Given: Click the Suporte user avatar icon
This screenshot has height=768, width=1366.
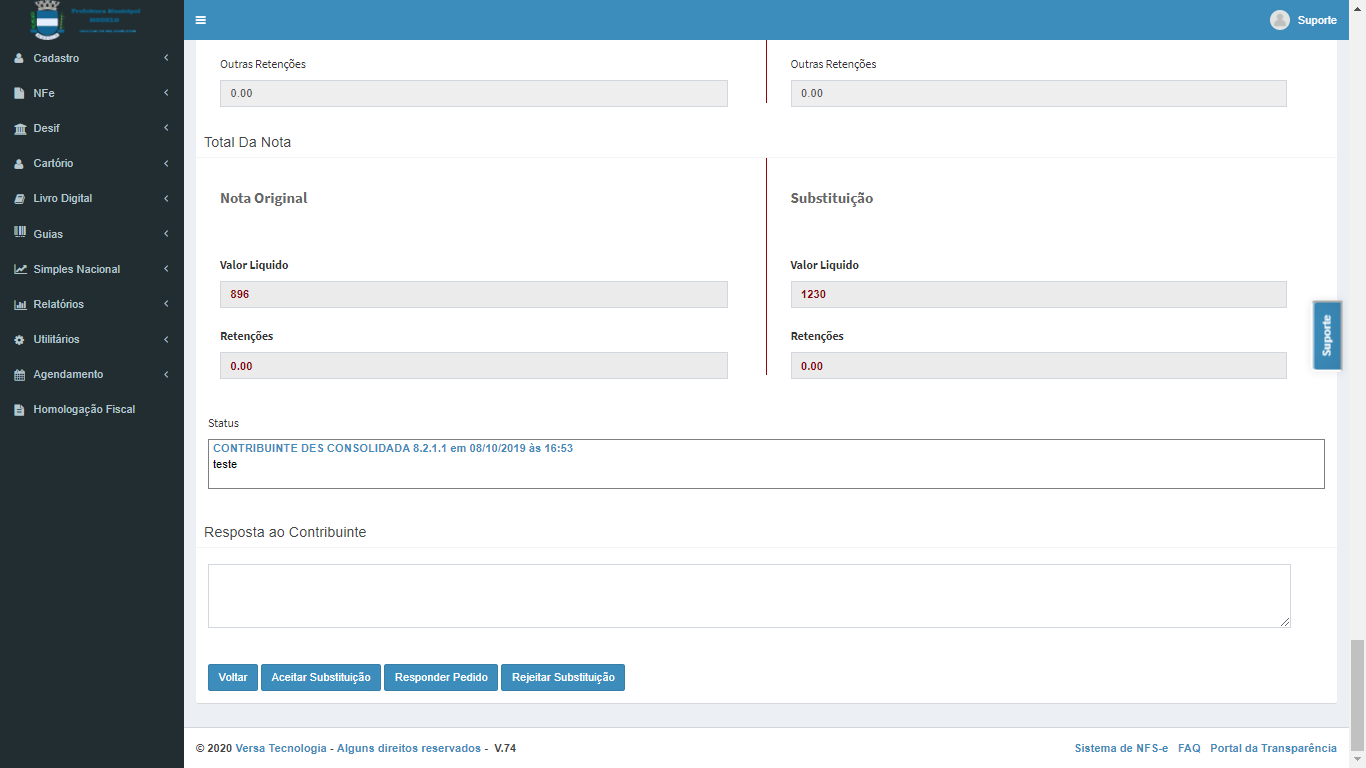Looking at the screenshot, I should 1279,20.
